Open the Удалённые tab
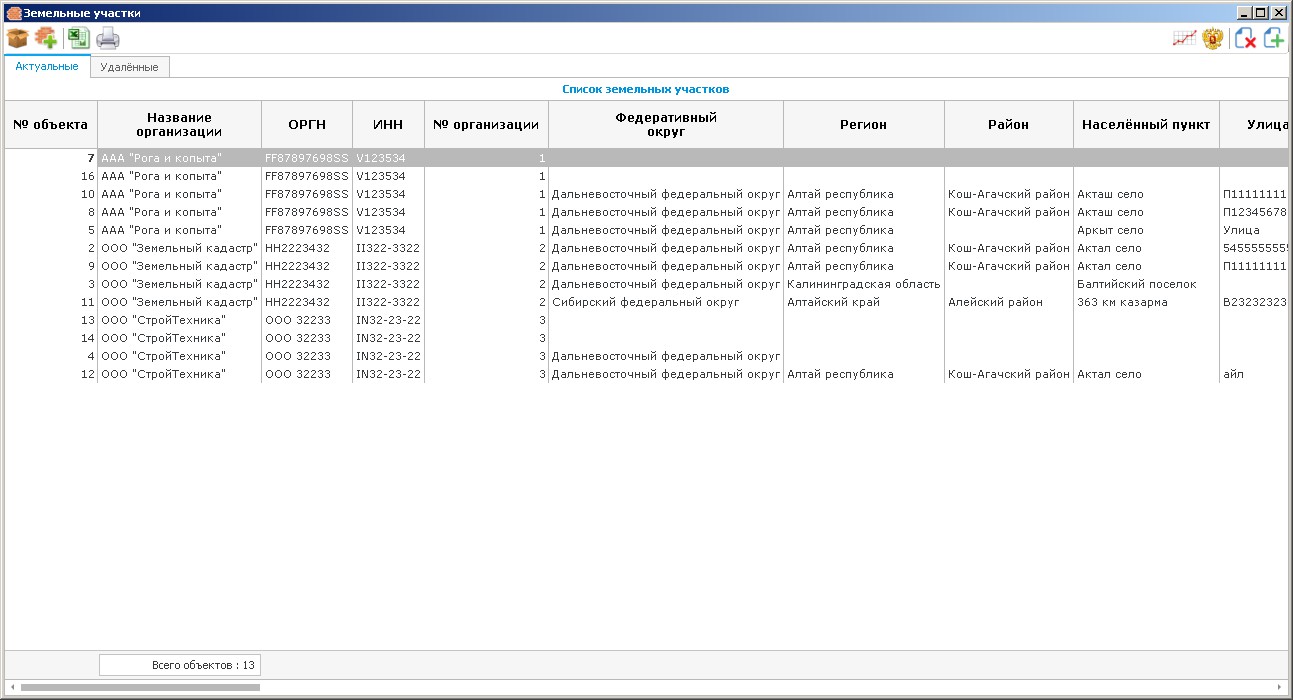Viewport: 1293px width, 700px height. tap(129, 67)
